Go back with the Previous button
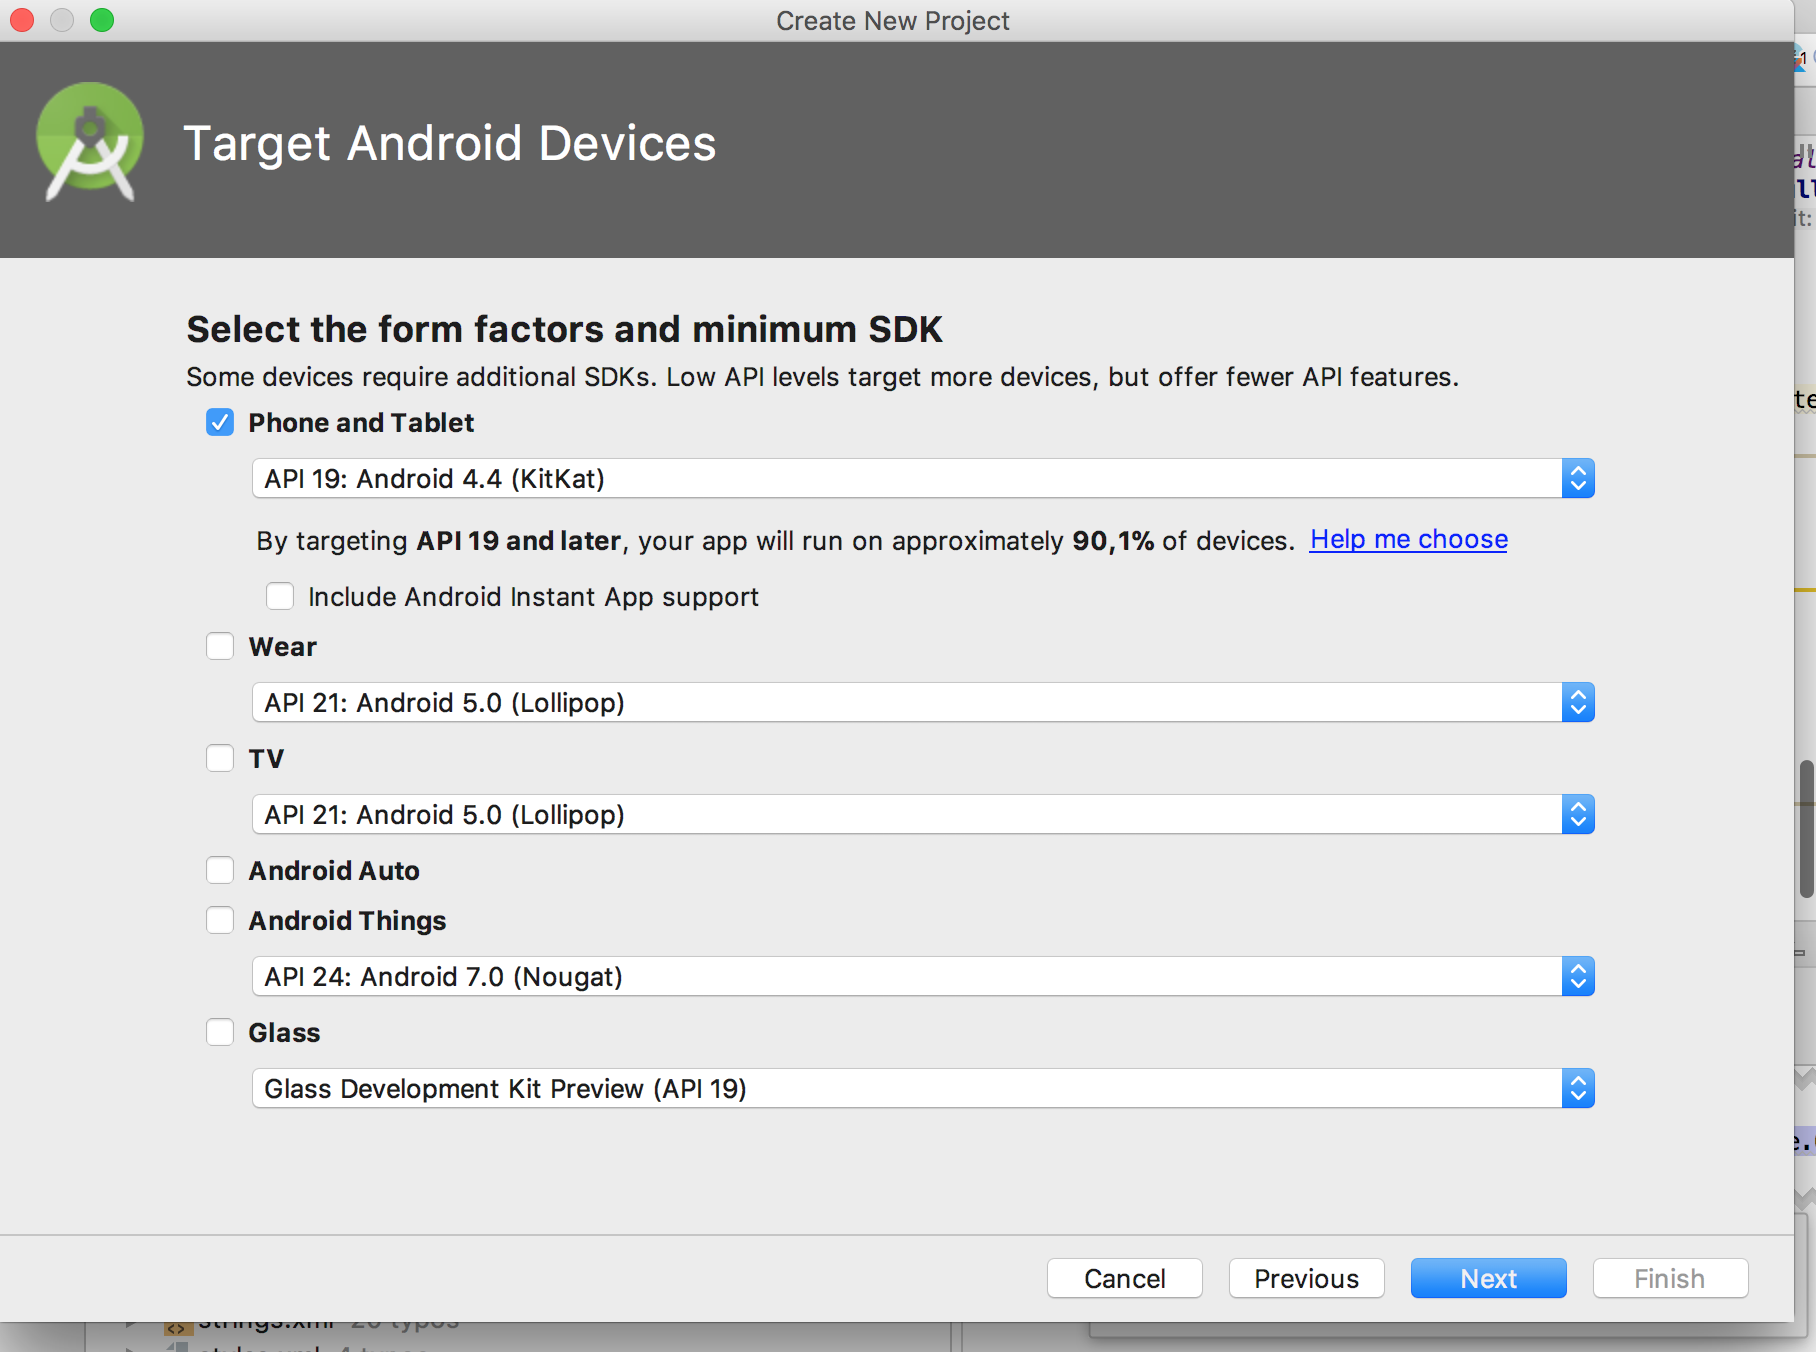Viewport: 1816px width, 1352px height. pos(1307,1279)
